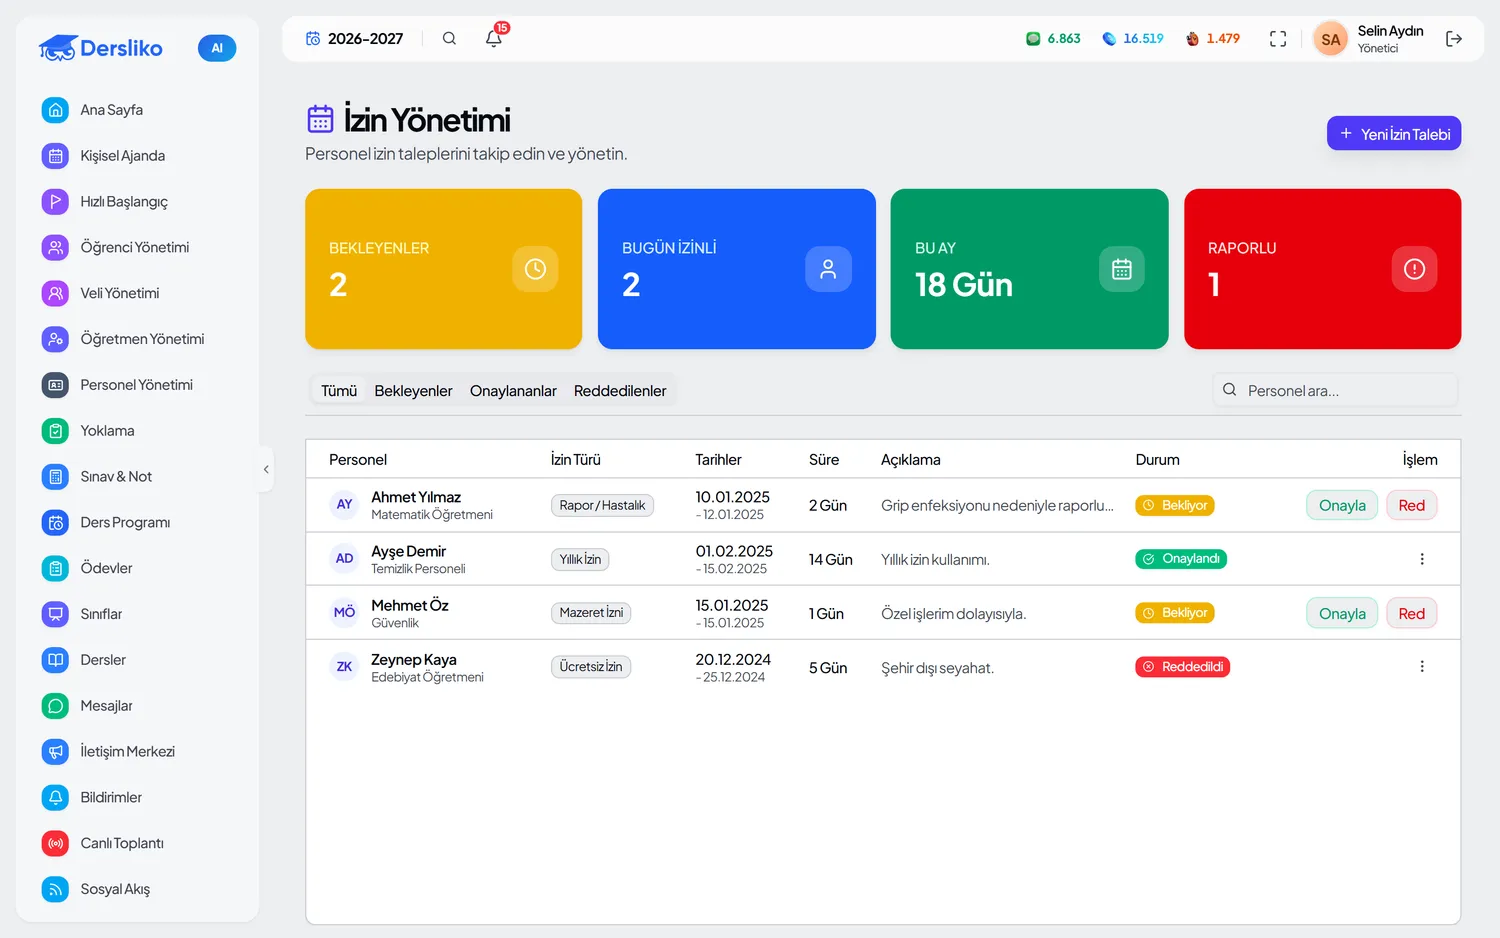The width and height of the screenshot is (1500, 938).
Task: Click the yellow Bekleyenler card
Action: tap(443, 269)
